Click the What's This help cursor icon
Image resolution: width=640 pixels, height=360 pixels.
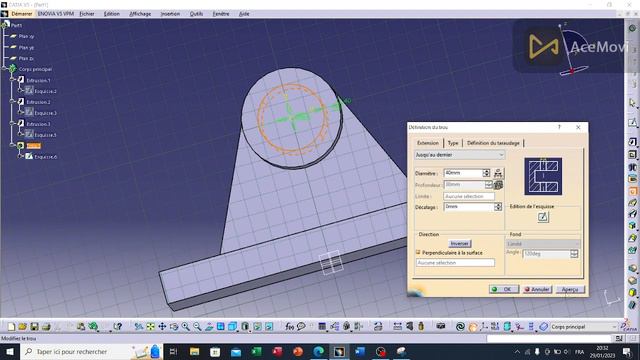pos(118,327)
